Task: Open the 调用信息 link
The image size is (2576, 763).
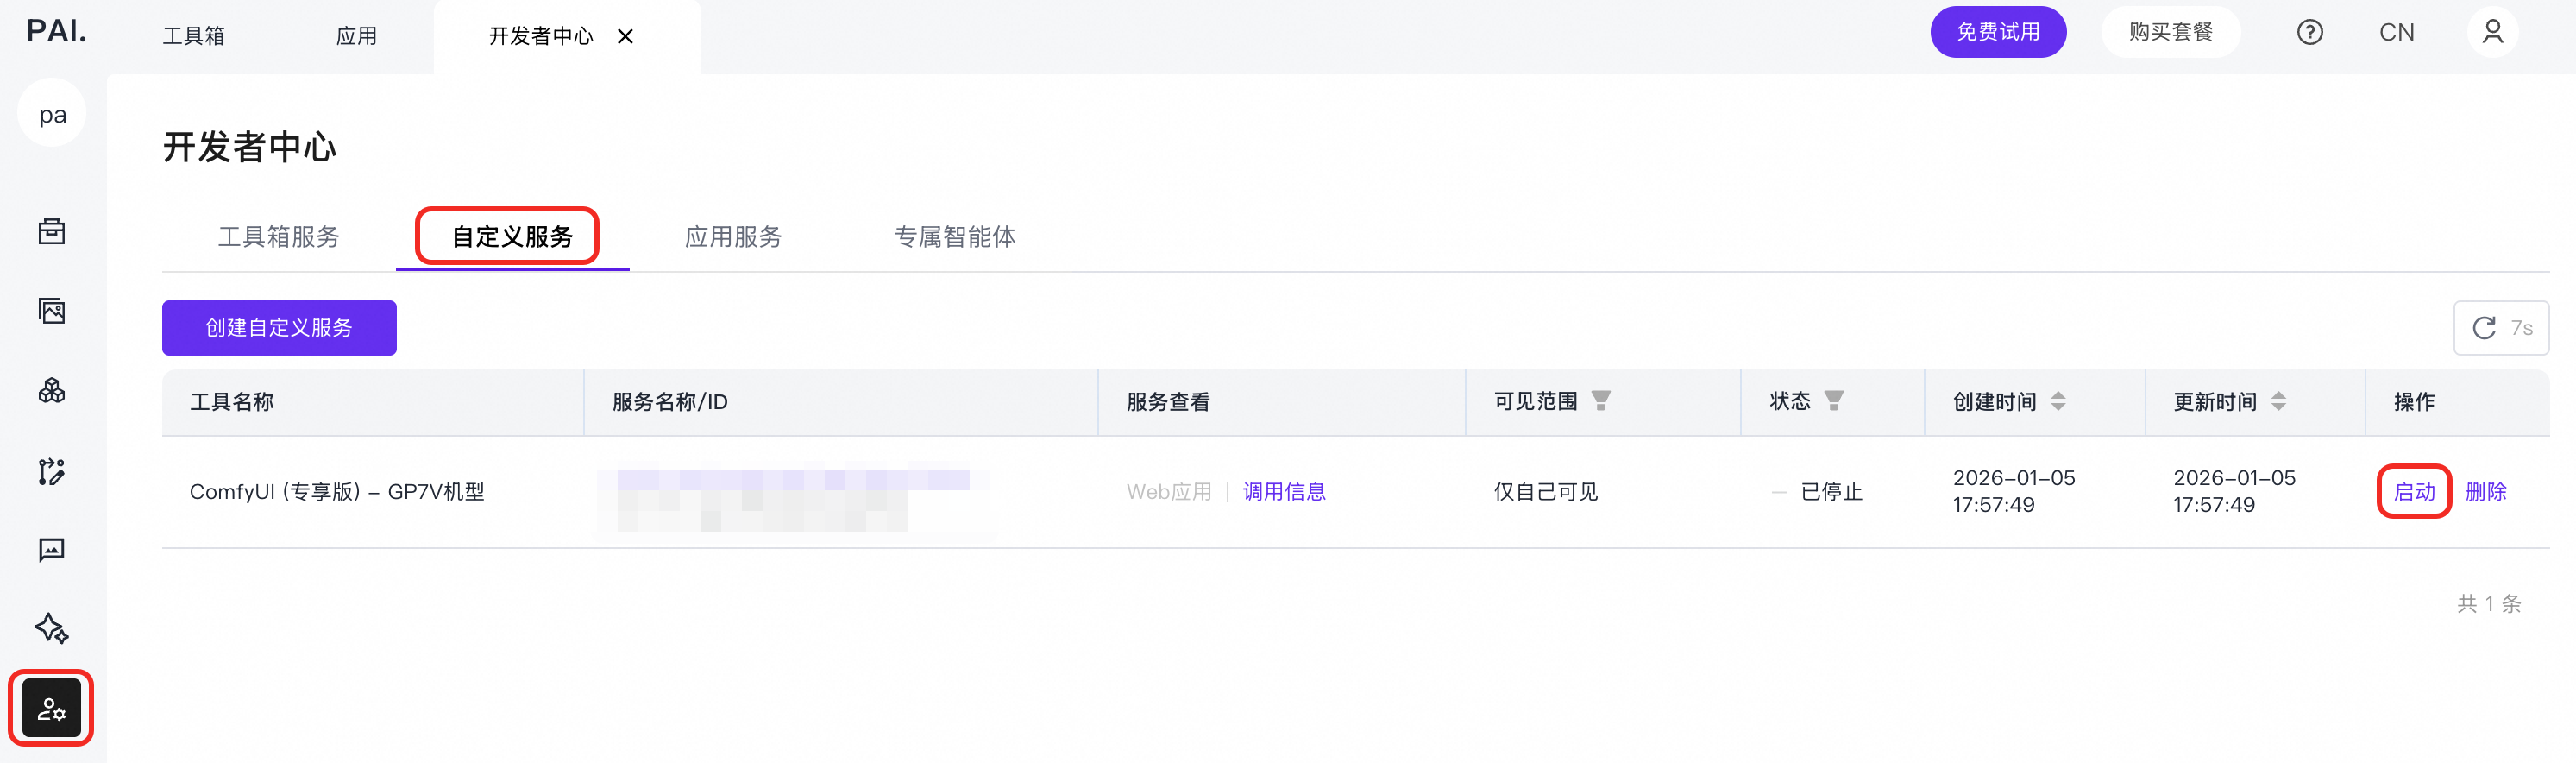Action: click(1284, 491)
